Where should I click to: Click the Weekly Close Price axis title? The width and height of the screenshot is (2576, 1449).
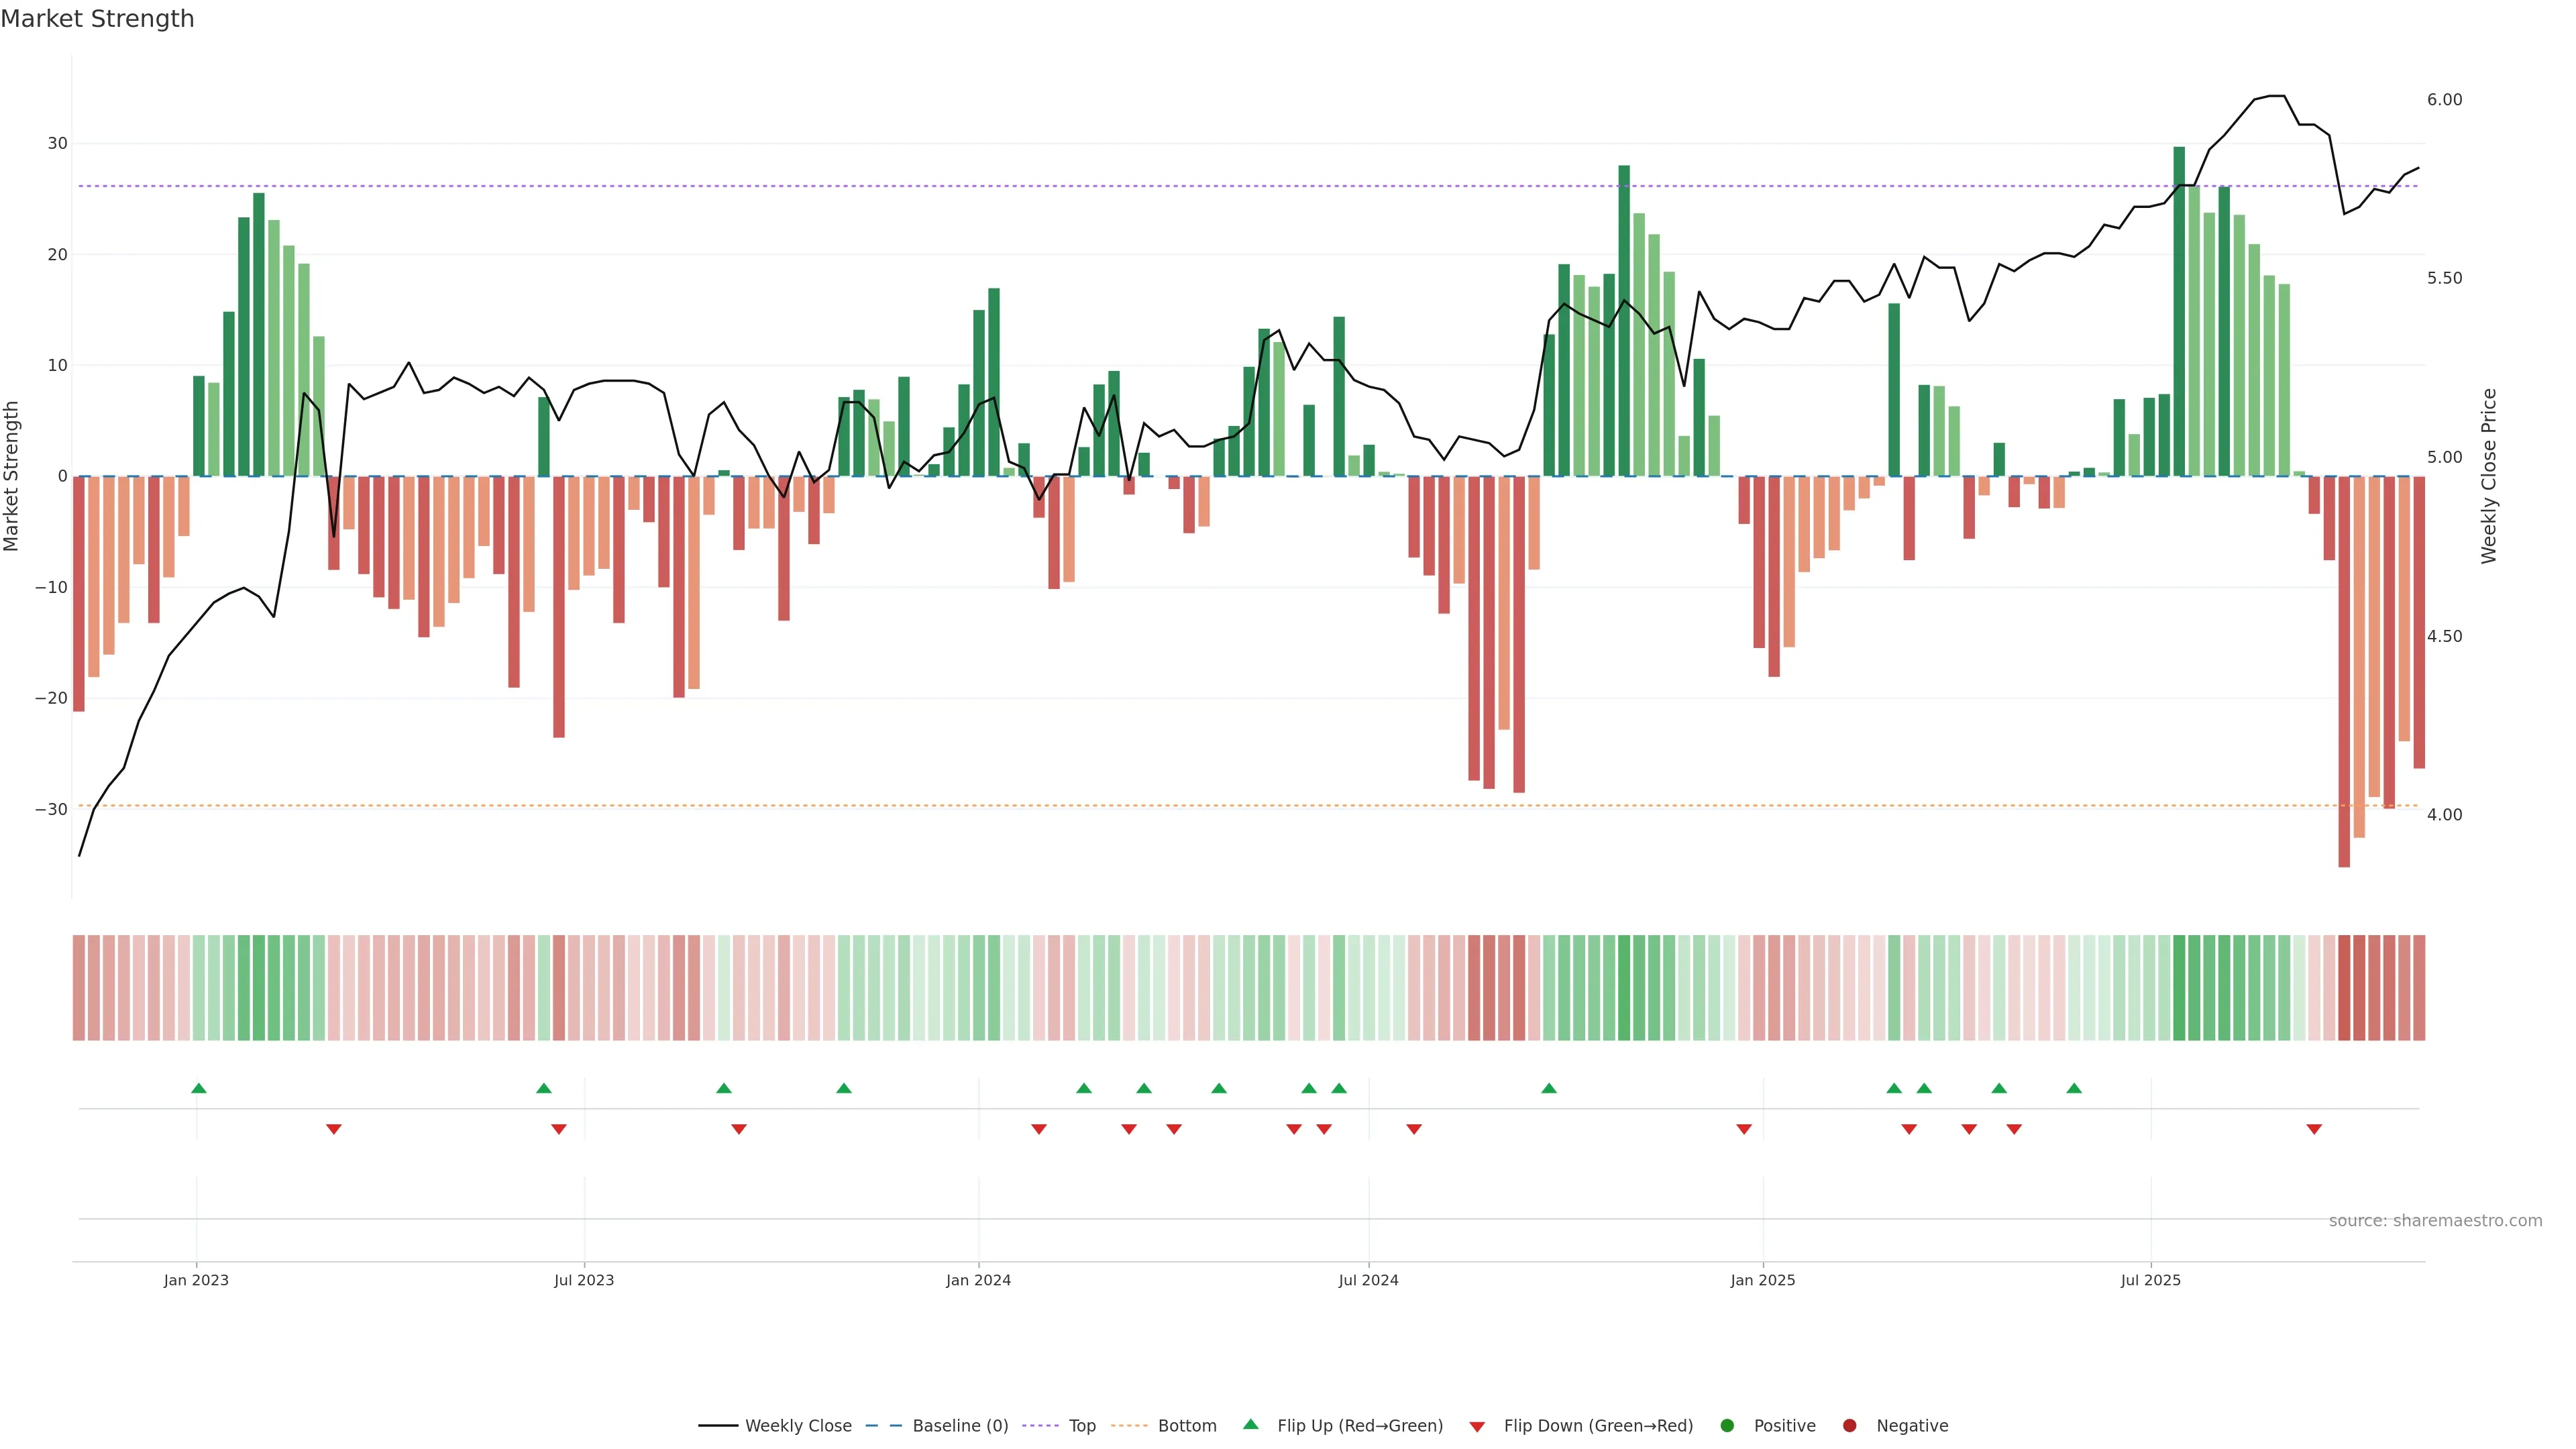pyautogui.click(x=2489, y=476)
